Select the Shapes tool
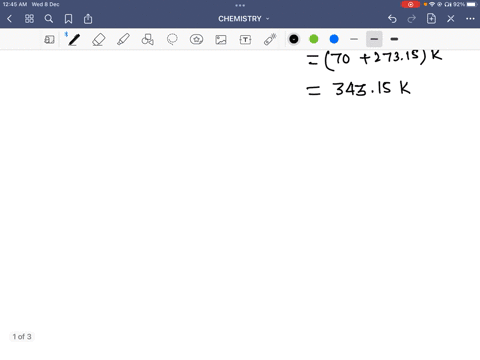Image resolution: width=480 pixels, height=360 pixels. click(148, 39)
